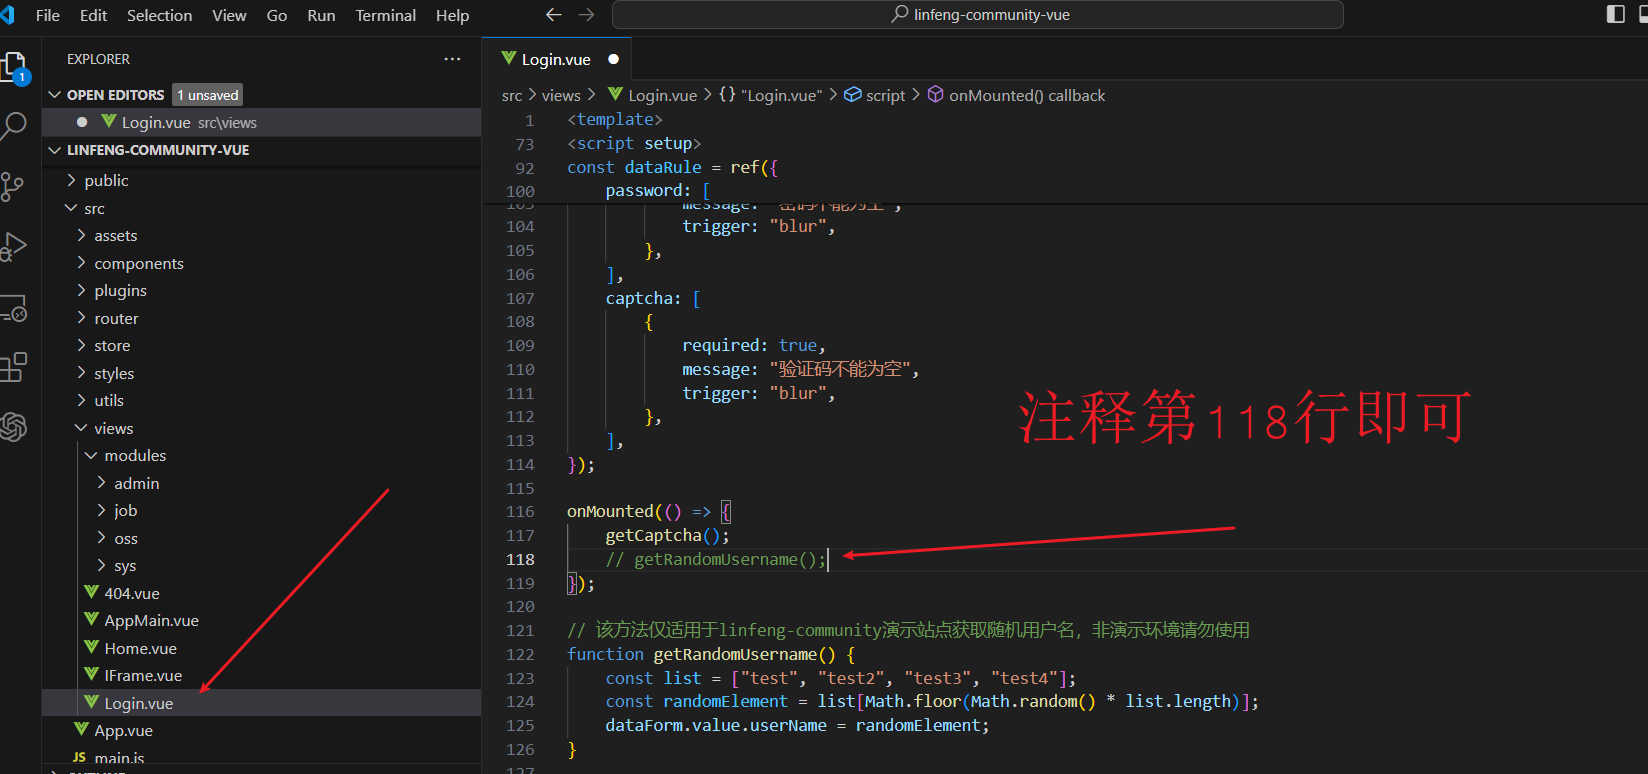Collapse the OPEN EDITORS section
The height and width of the screenshot is (774, 1648).
click(55, 95)
